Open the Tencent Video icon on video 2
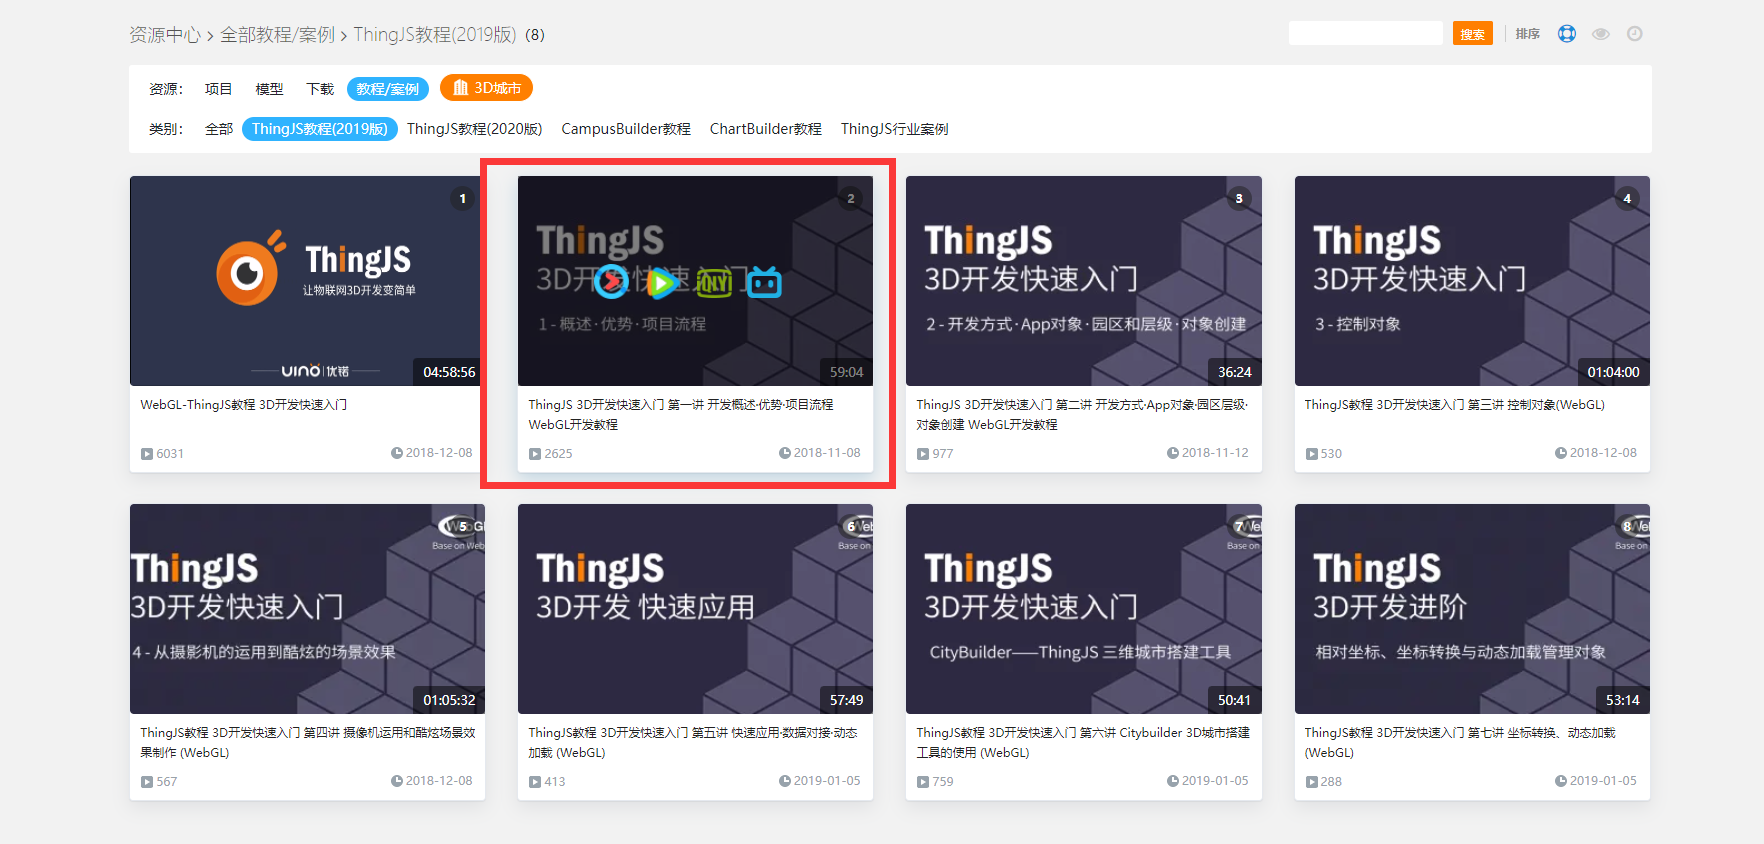This screenshot has height=844, width=1764. [x=662, y=283]
